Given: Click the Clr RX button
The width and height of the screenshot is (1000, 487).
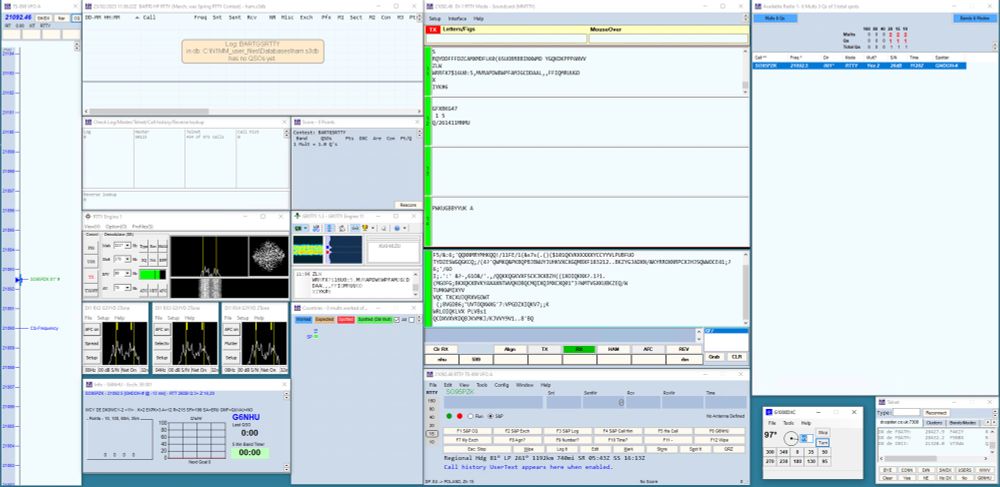Looking at the screenshot, I should click(x=441, y=349).
